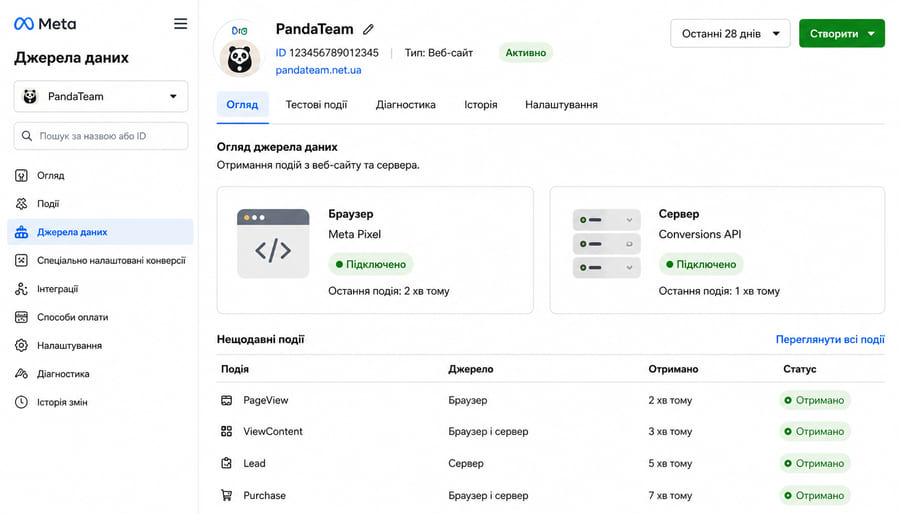This screenshot has height=514, width=900.
Task: Click the Активно status badge
Action: coord(526,53)
